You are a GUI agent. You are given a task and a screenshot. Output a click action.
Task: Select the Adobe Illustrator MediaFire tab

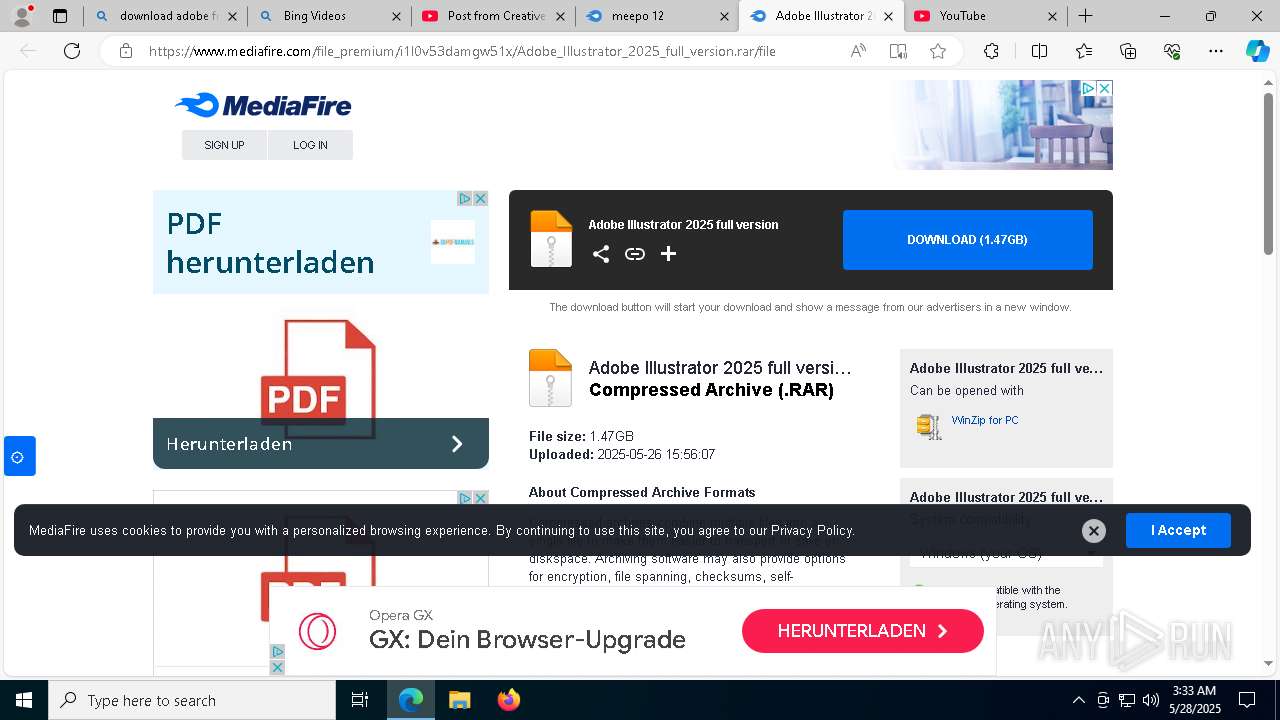(x=822, y=16)
